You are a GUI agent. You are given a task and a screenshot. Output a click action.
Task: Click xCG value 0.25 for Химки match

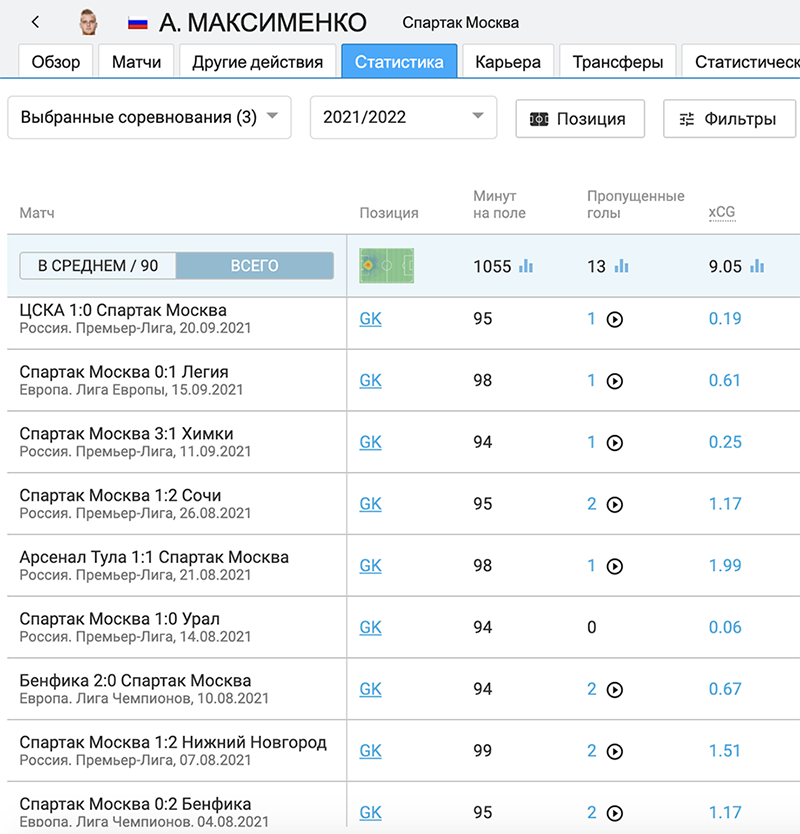(x=725, y=442)
